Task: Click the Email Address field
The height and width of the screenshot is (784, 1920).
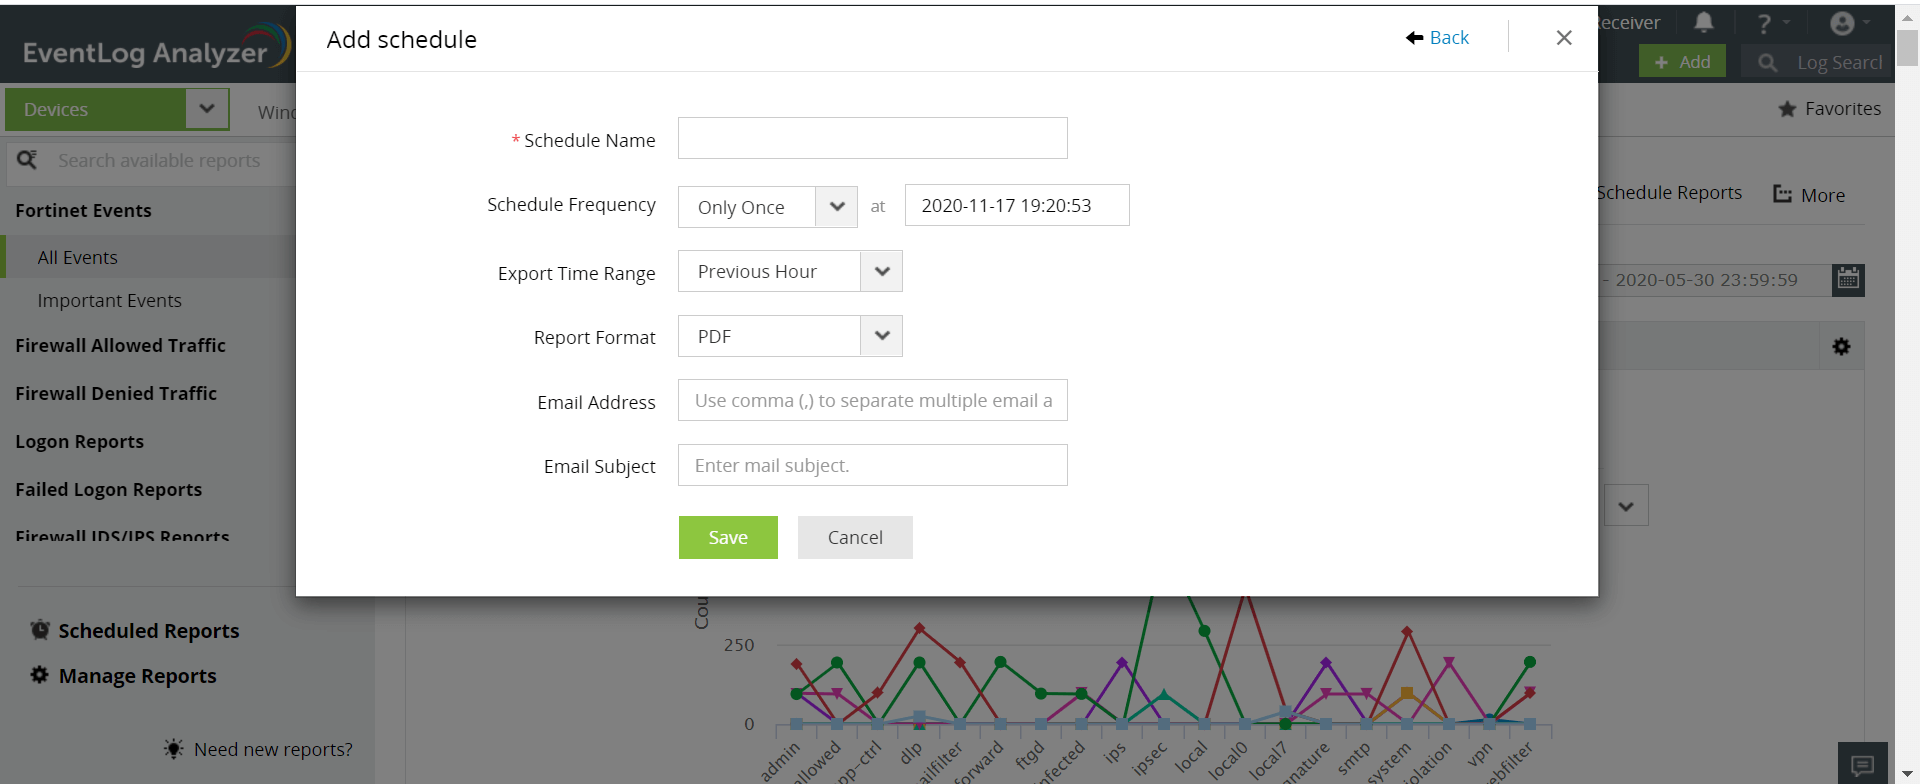Action: point(872,400)
